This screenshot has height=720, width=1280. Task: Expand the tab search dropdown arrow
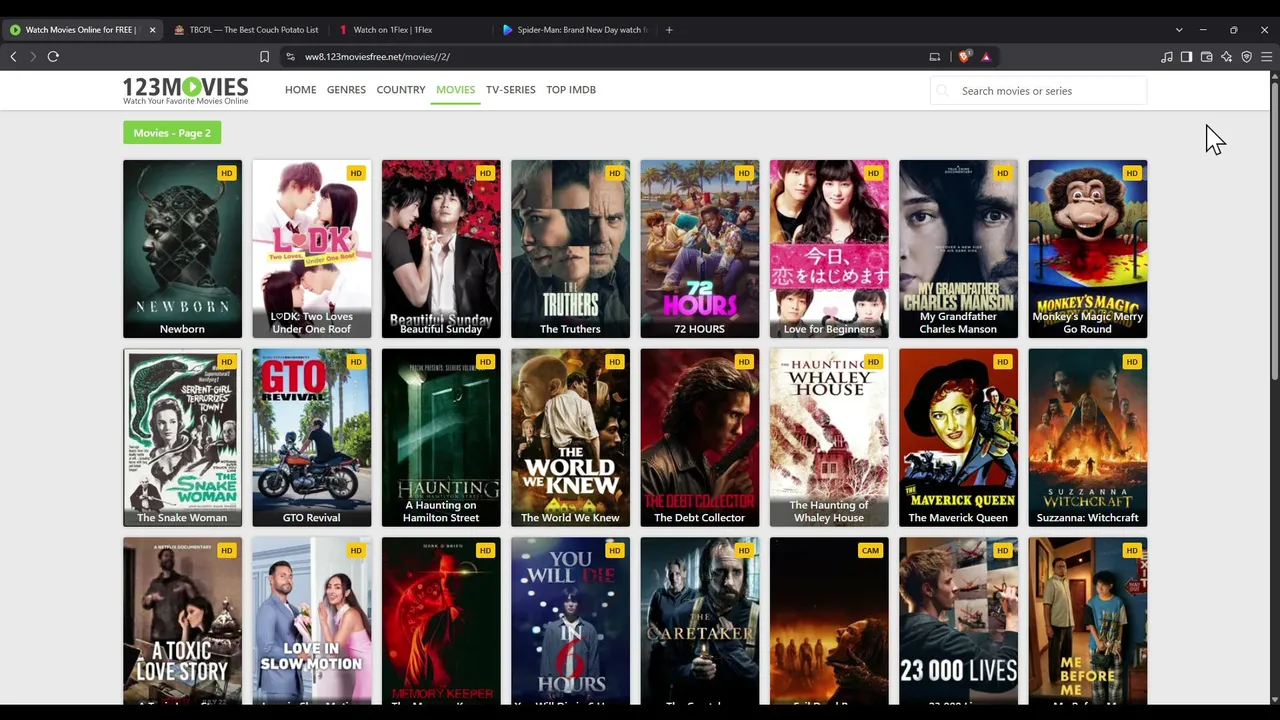tap(1179, 30)
